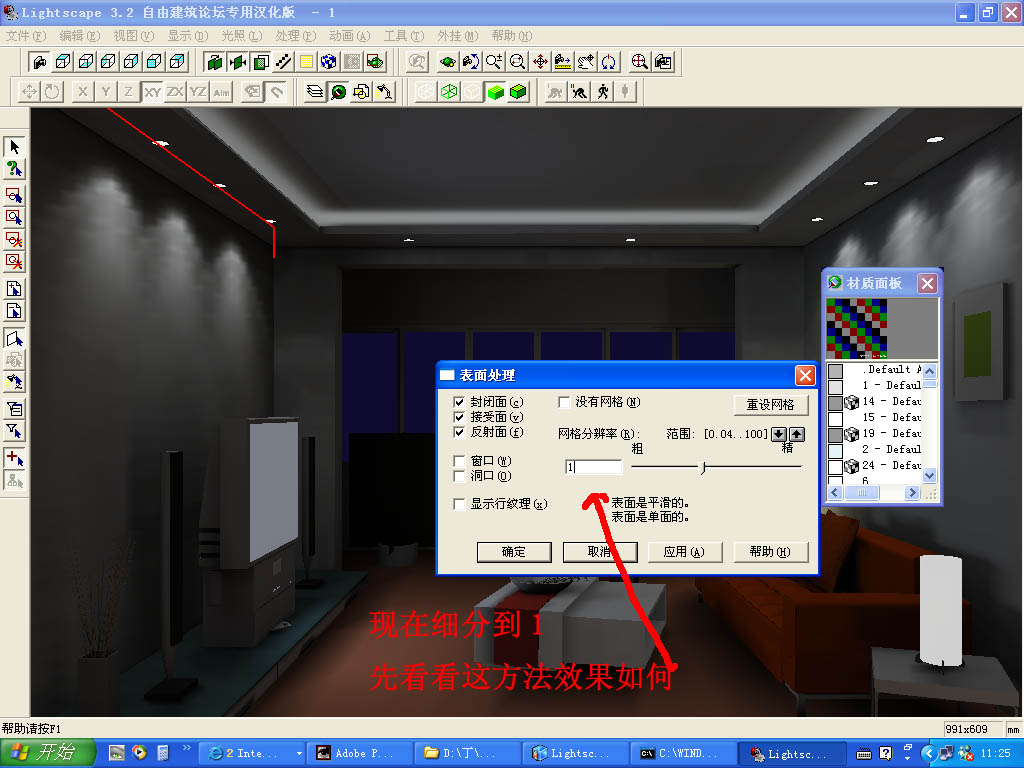The height and width of the screenshot is (768, 1024).
Task: Click the 开始 Start button
Action: [x=47, y=753]
